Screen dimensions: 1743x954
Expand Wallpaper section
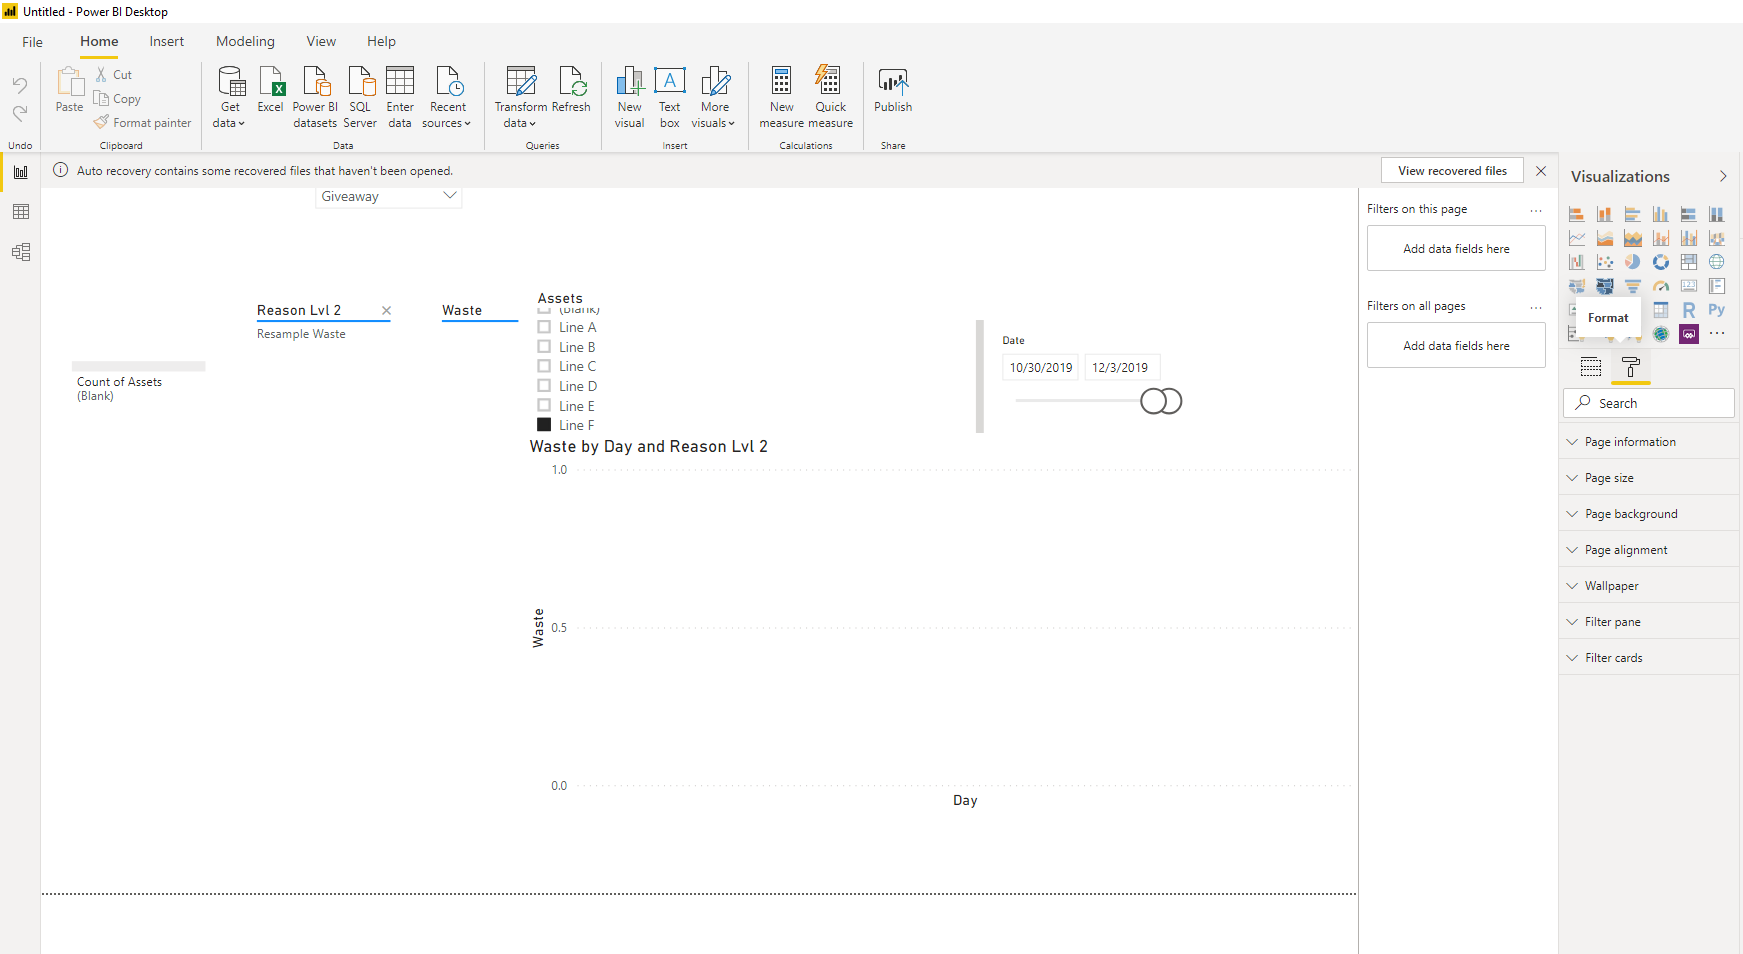1649,586
